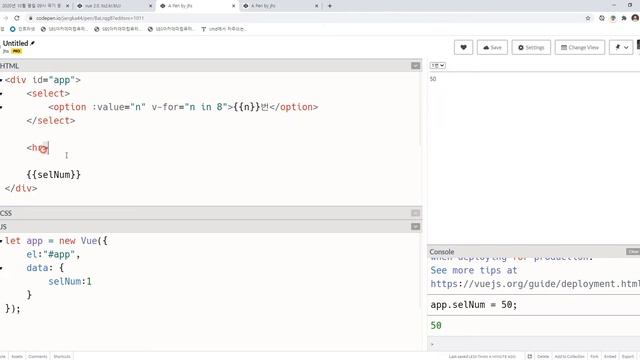Click Export in footer bar

click(628, 356)
